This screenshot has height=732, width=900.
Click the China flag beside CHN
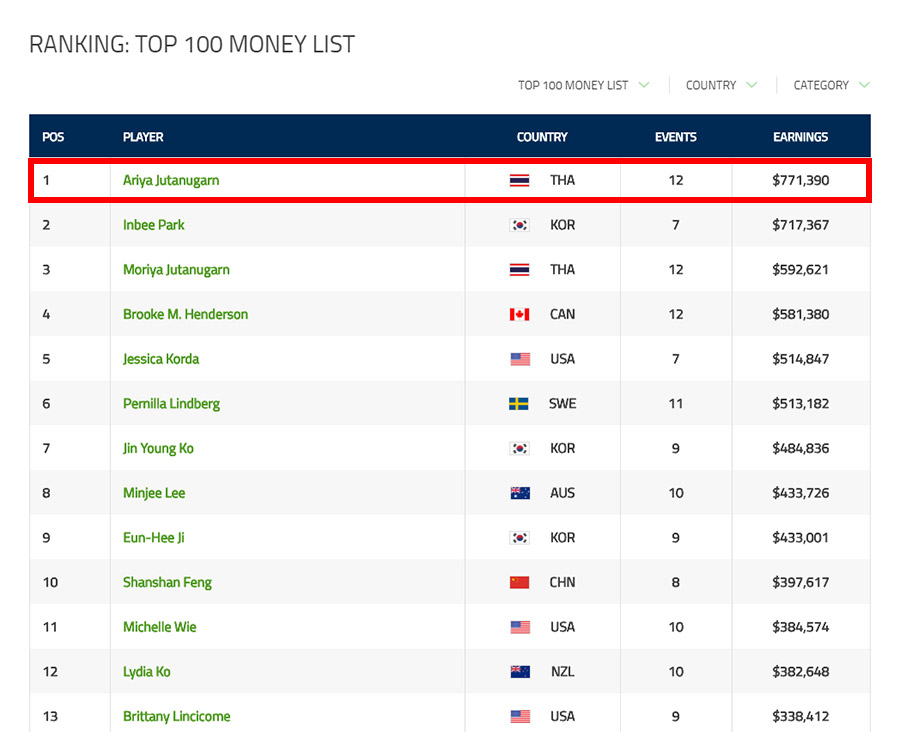pos(519,582)
